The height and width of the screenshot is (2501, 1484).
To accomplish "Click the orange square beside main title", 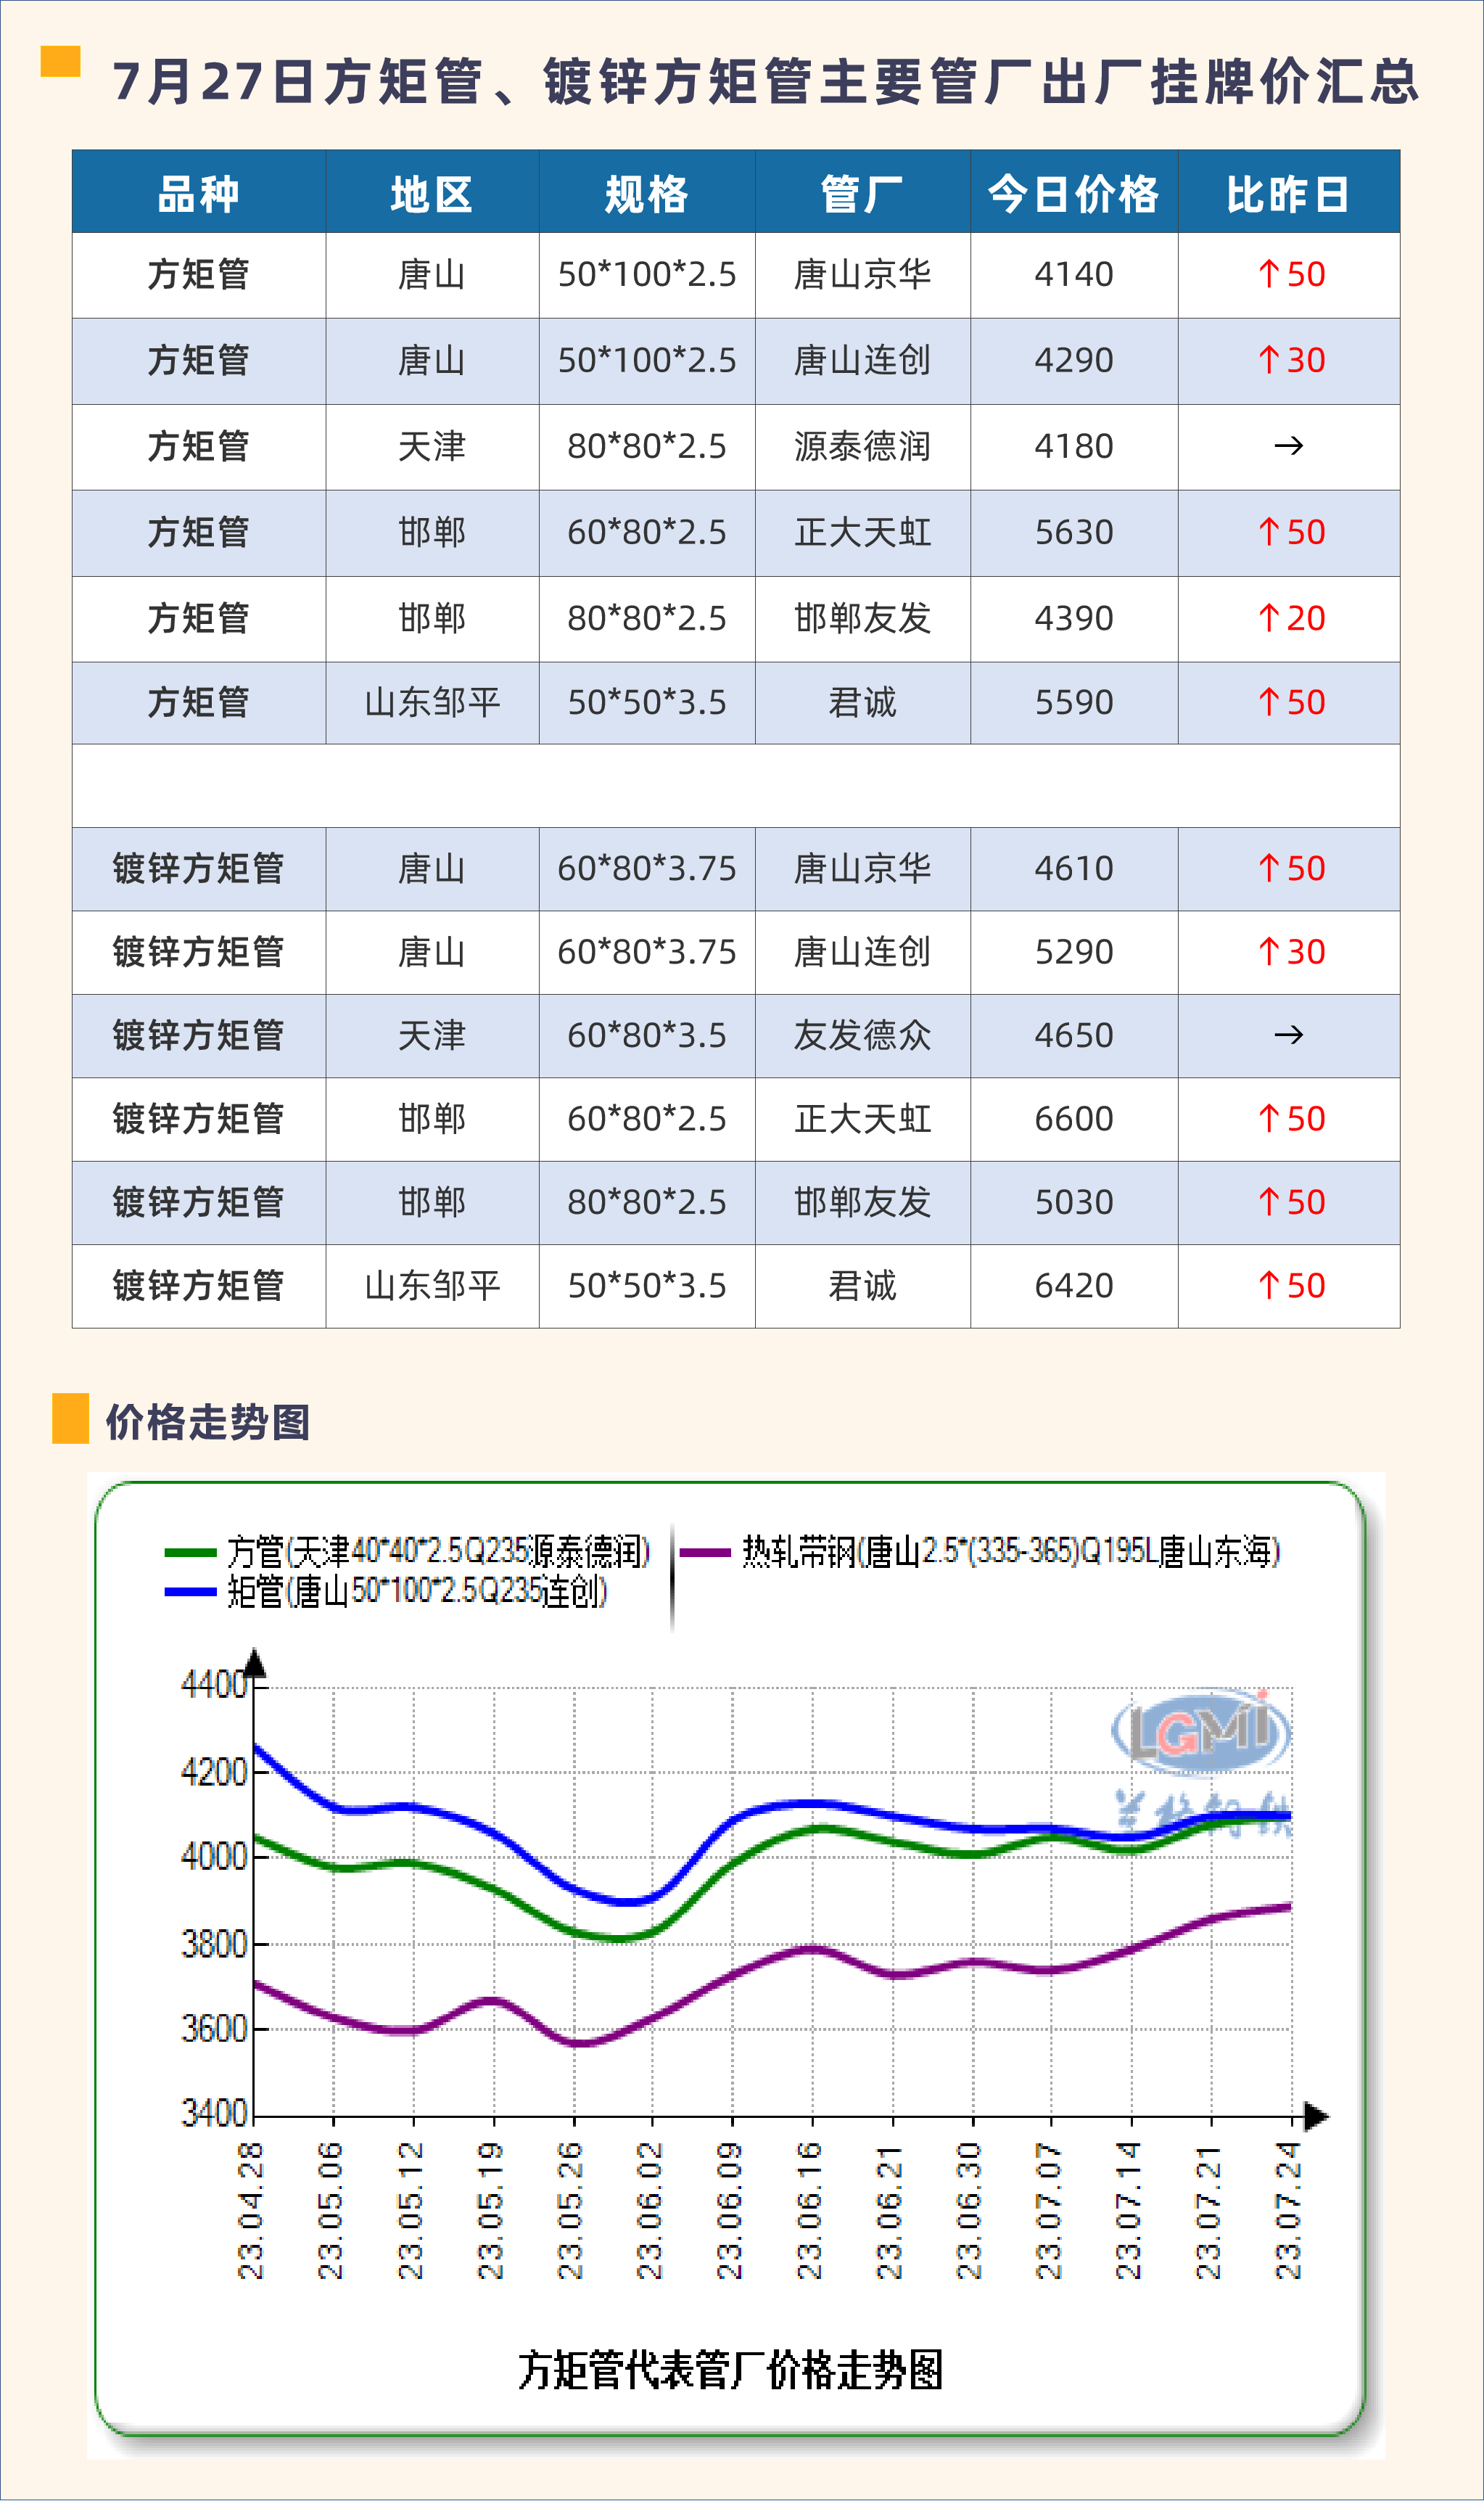I will (60, 62).
